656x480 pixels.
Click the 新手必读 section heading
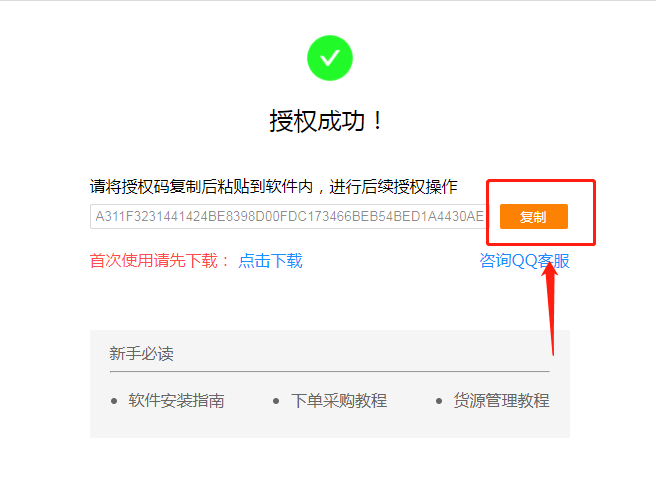coord(141,354)
